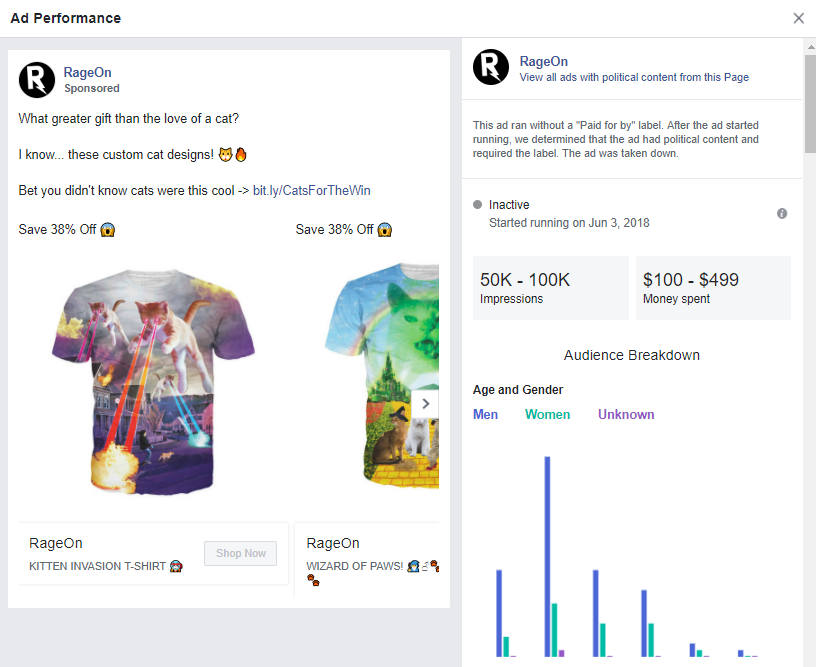Click the second 'Save 38% Off' text
816x667 pixels.
coord(343,229)
